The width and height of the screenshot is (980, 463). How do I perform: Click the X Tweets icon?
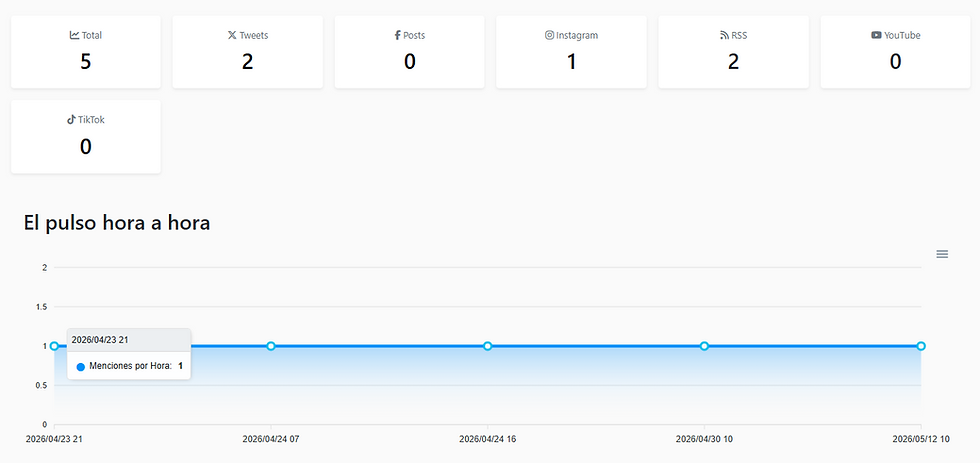pyautogui.click(x=232, y=35)
